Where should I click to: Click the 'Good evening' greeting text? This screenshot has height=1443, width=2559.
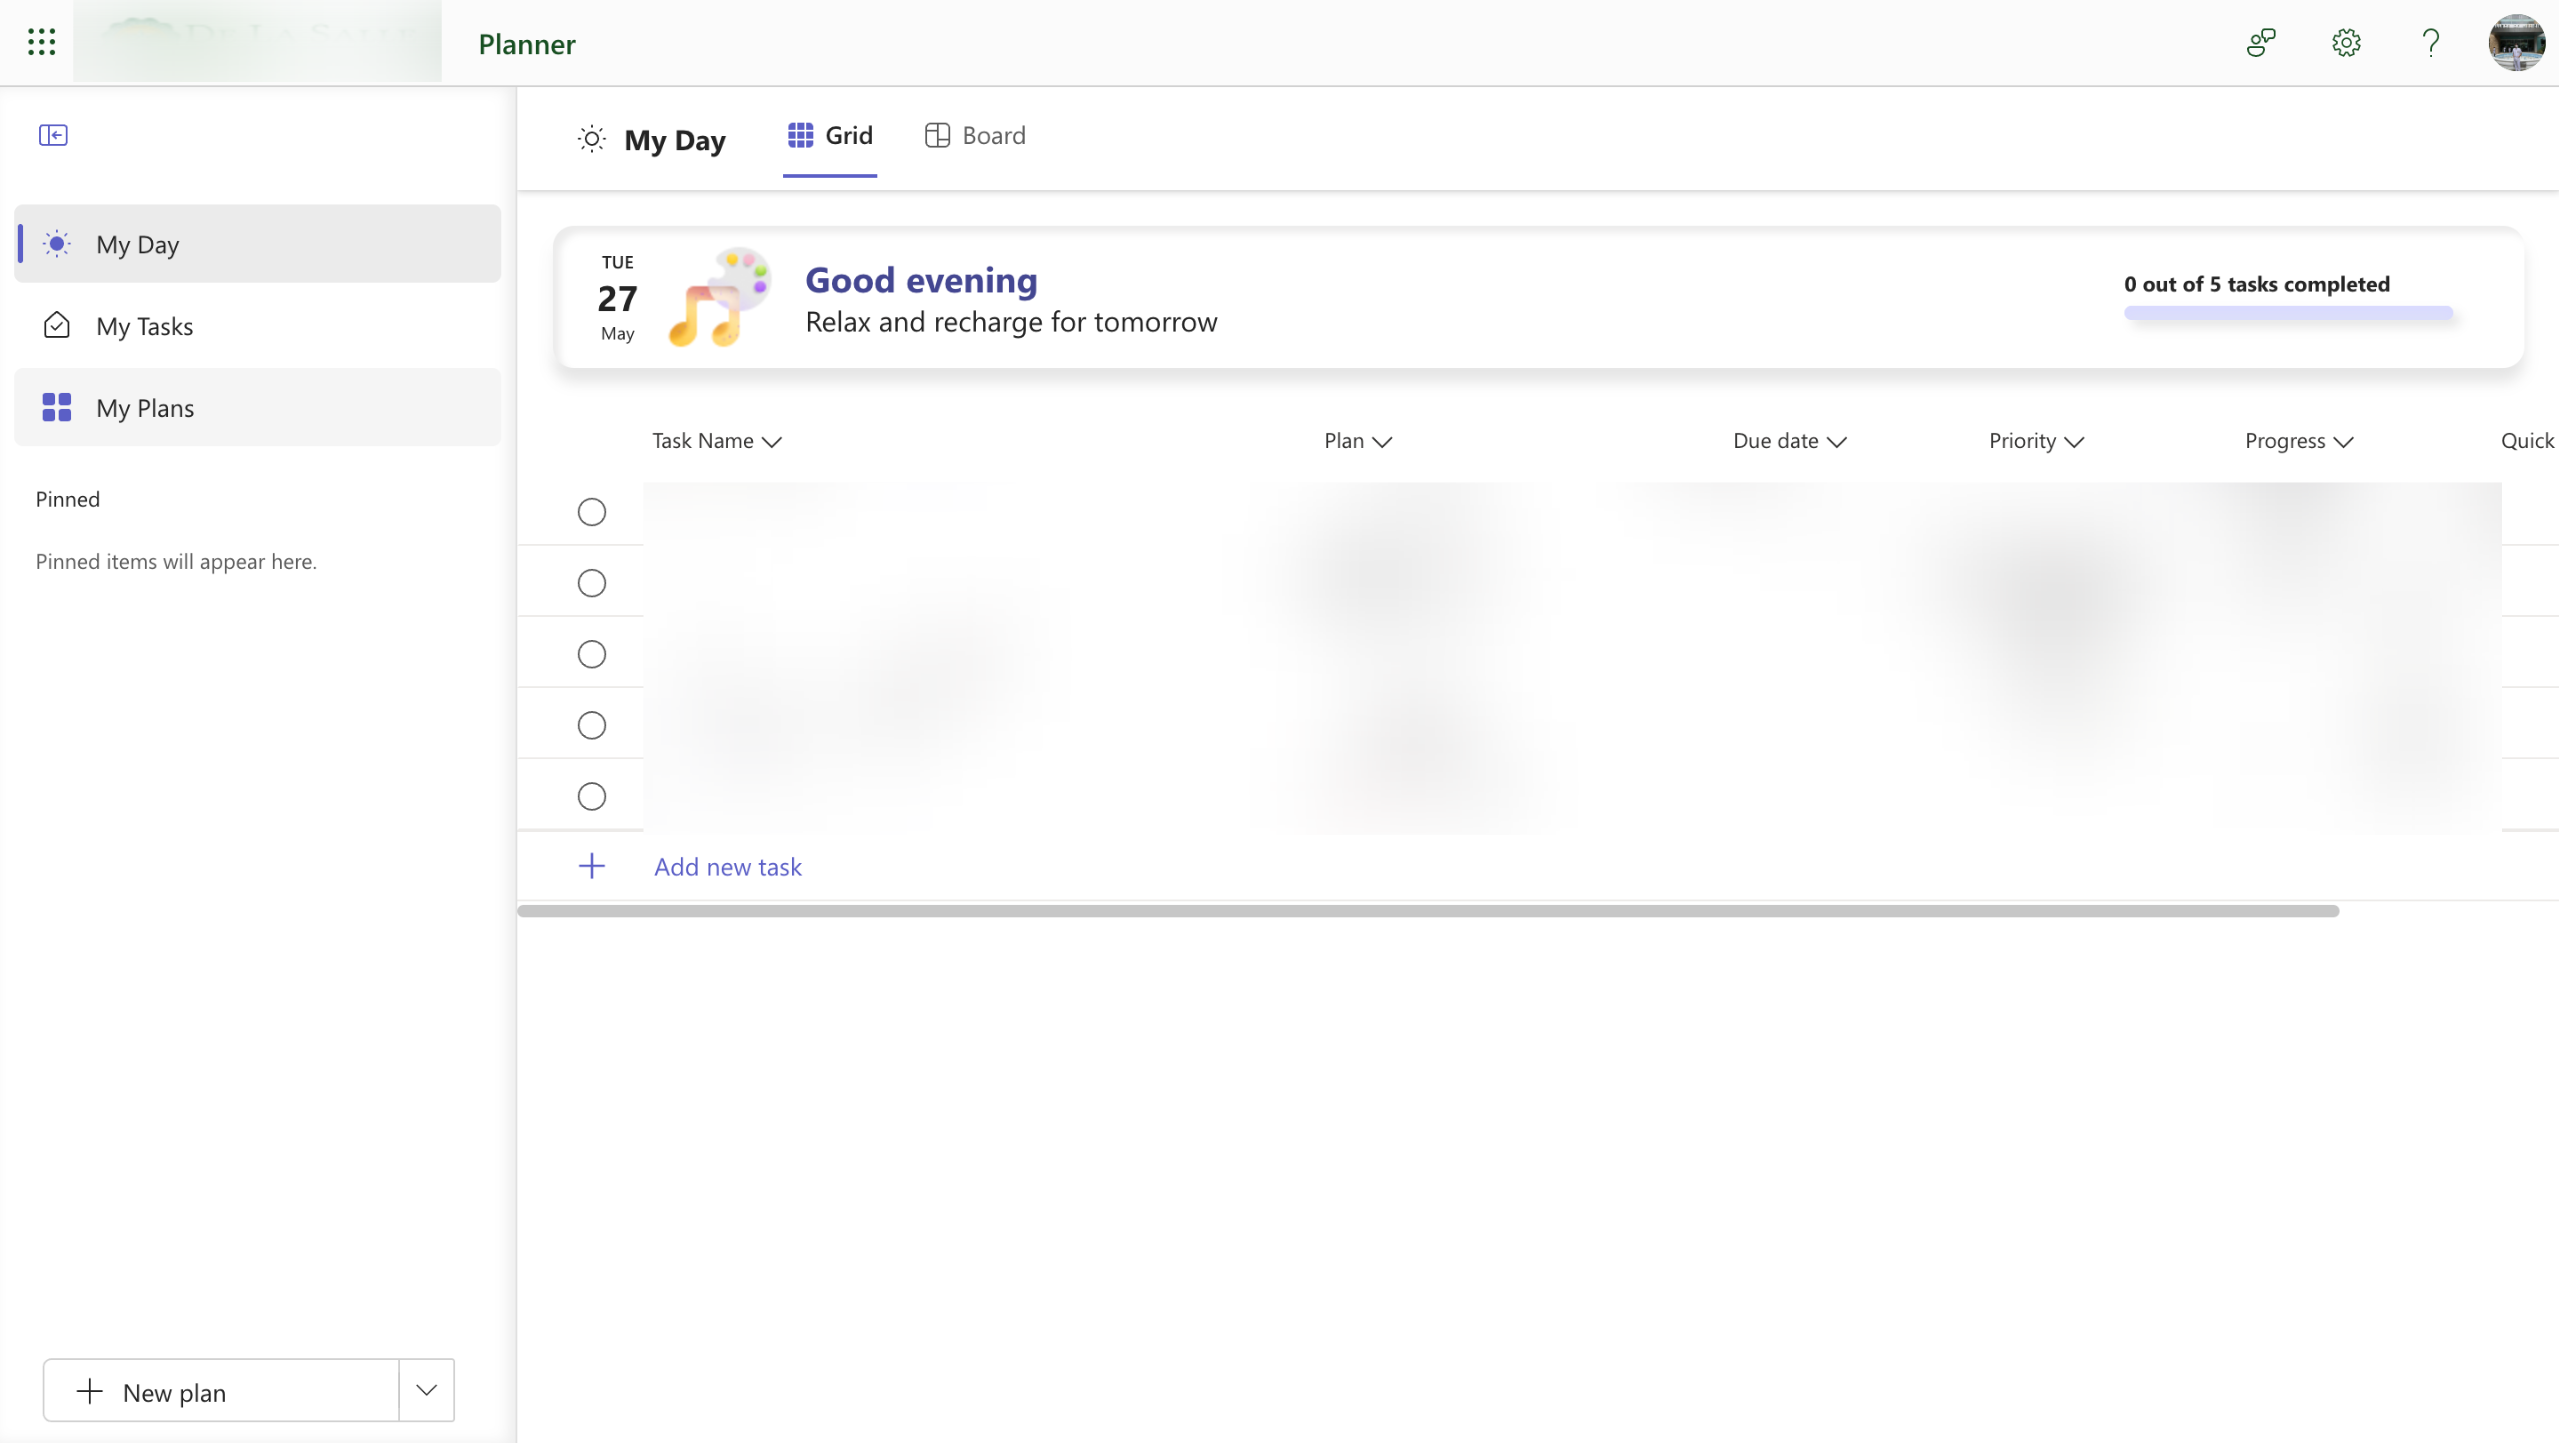(x=921, y=280)
